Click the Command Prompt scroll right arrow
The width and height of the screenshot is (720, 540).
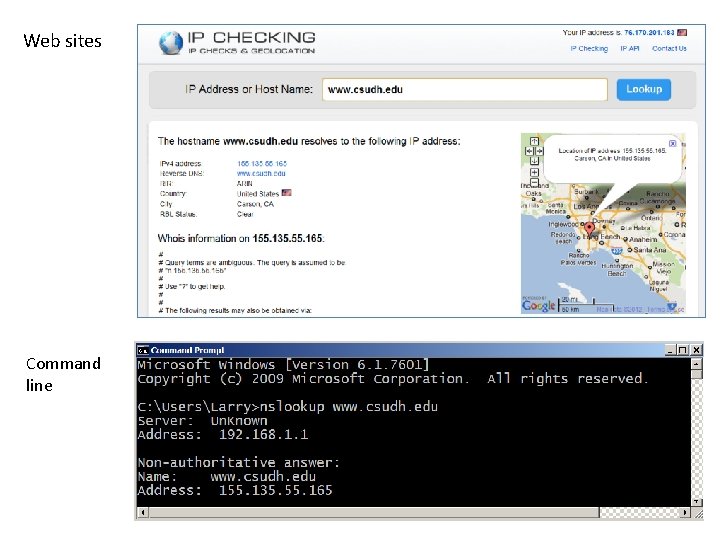click(x=685, y=512)
